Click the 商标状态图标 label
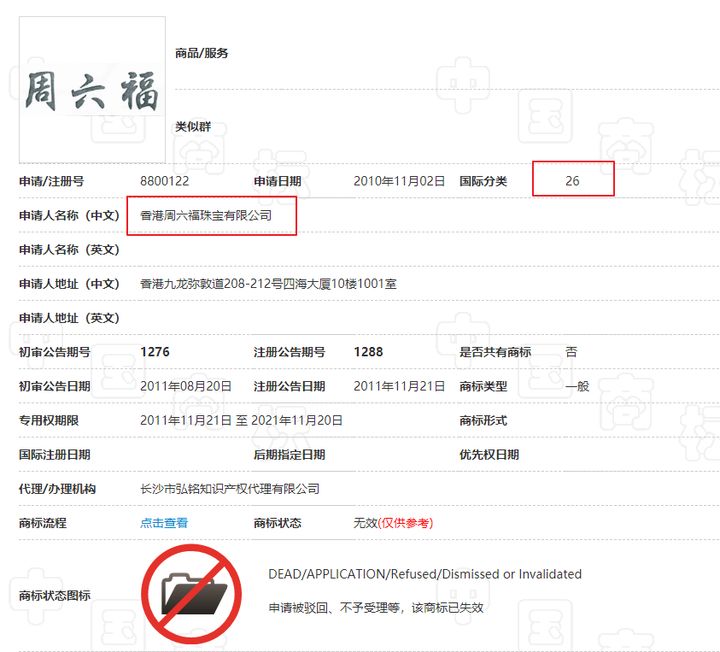720x652 pixels. (x=55, y=596)
